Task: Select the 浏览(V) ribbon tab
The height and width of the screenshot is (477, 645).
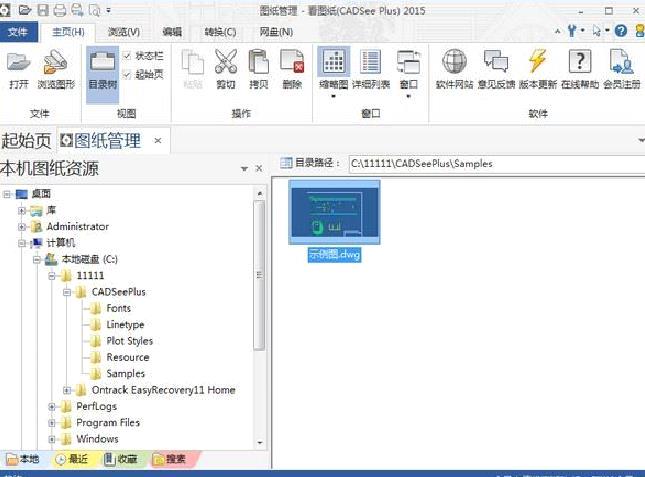Action: (124, 32)
